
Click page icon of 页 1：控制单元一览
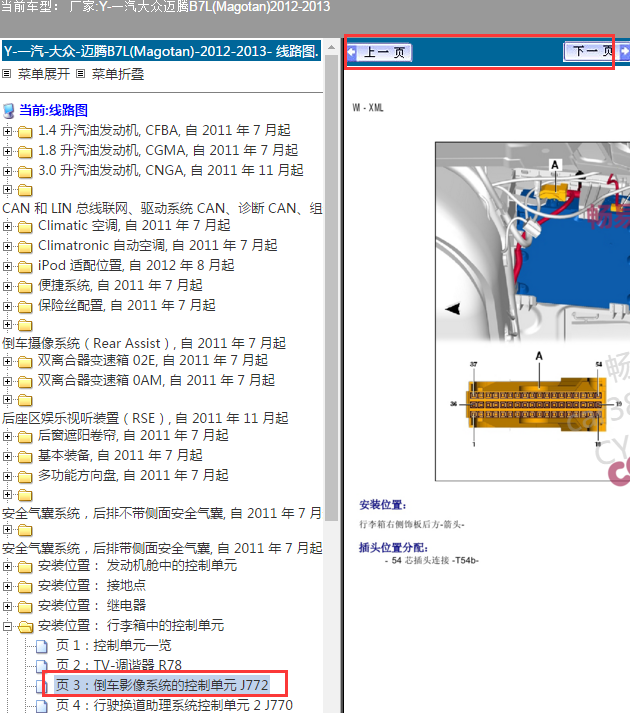tap(42, 647)
